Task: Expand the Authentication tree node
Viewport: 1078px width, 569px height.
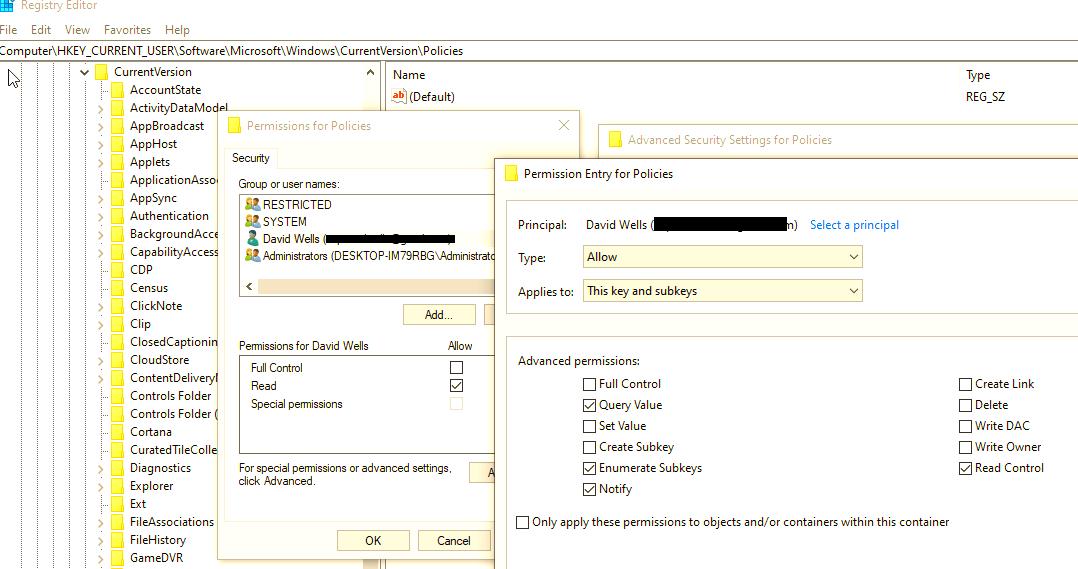Action: [100, 216]
